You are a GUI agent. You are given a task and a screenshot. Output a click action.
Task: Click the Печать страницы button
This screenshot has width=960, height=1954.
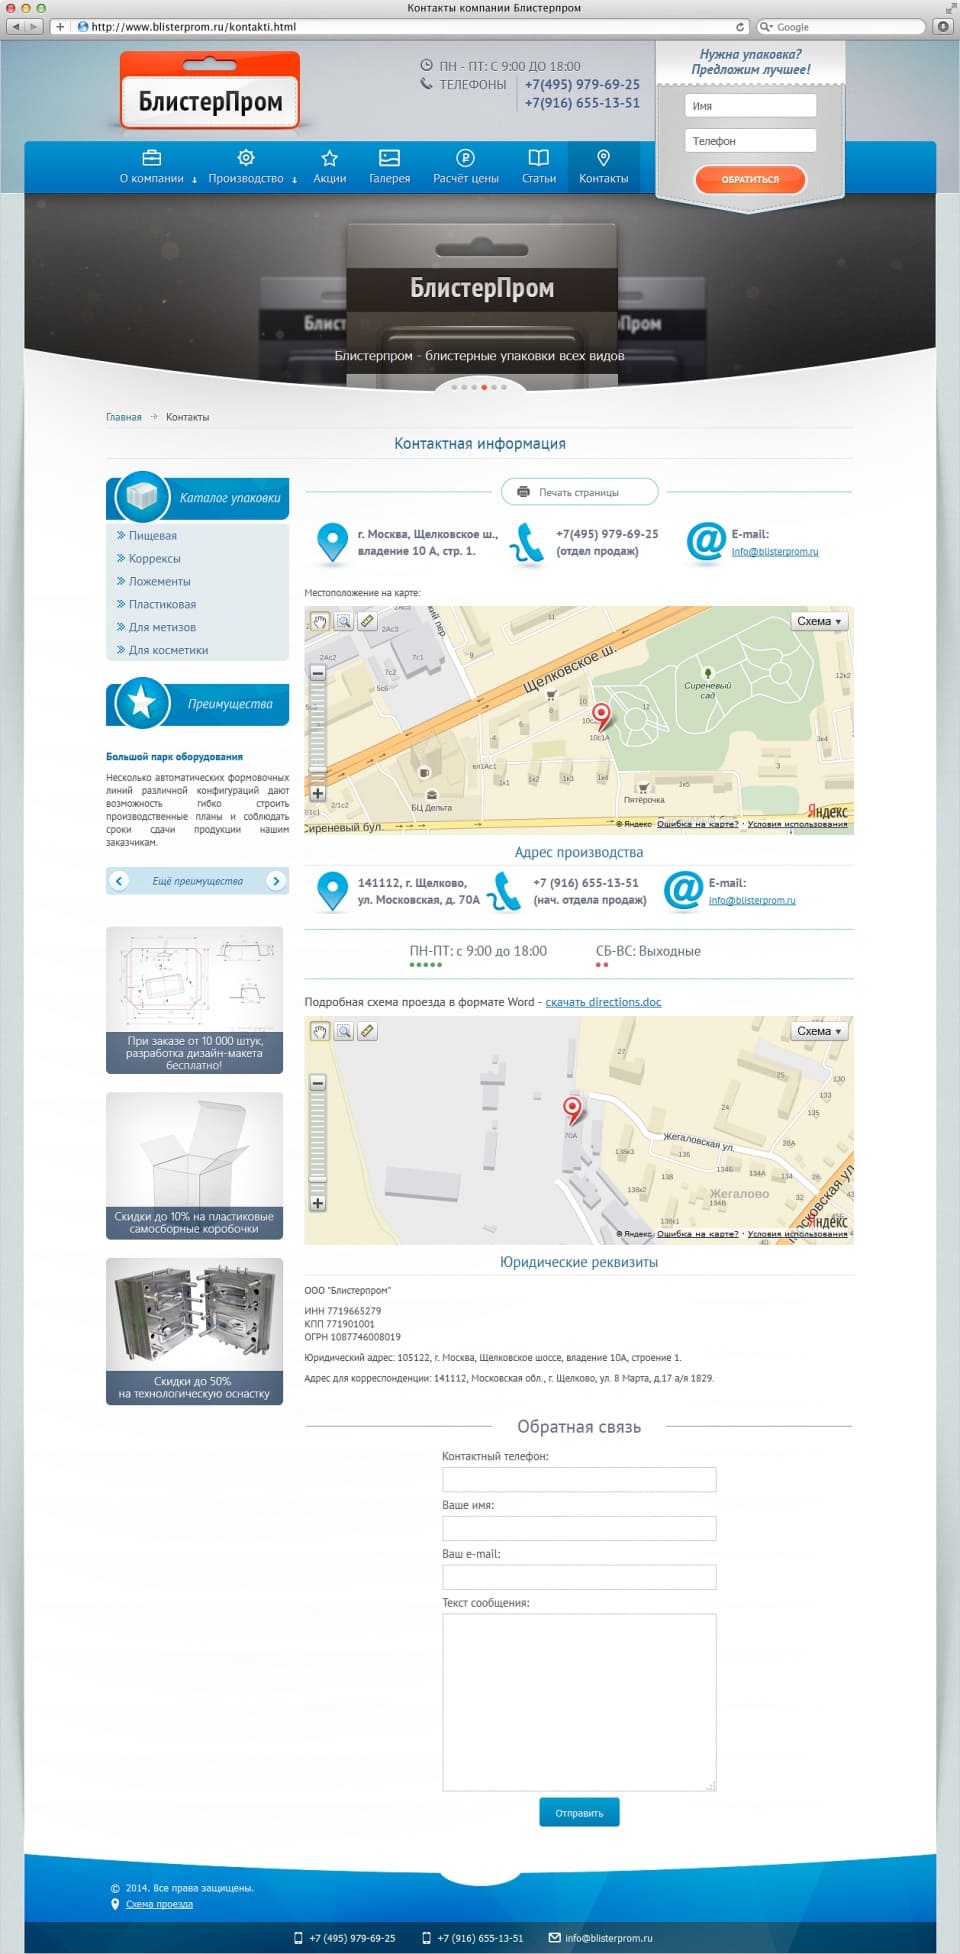[x=579, y=492]
